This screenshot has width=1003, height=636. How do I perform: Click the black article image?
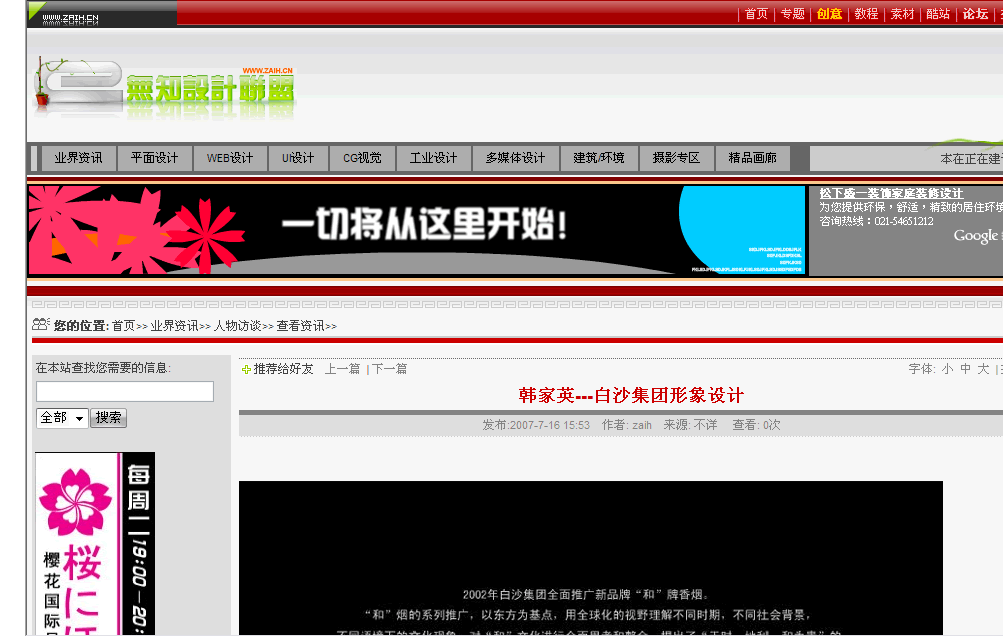click(x=590, y=558)
